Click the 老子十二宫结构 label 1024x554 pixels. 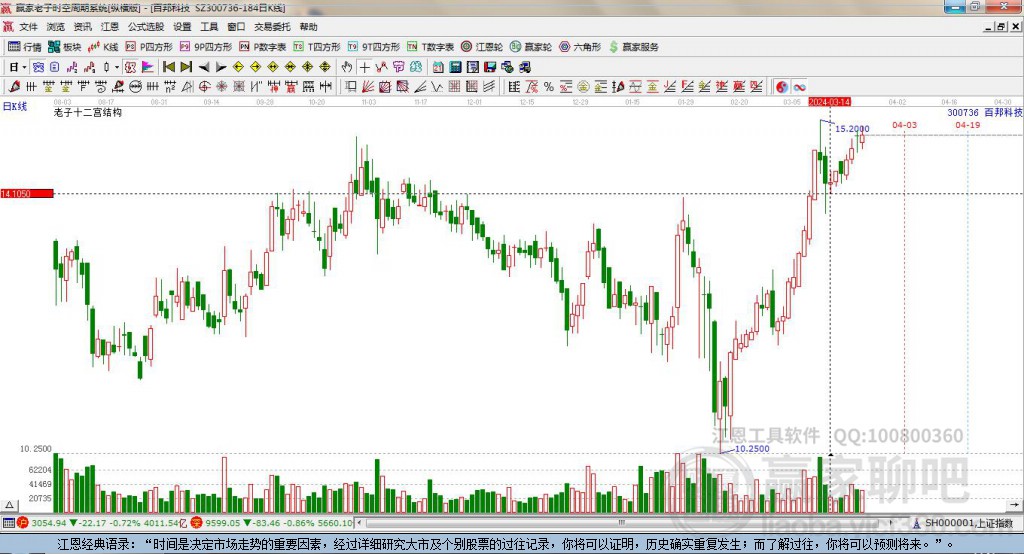point(88,112)
